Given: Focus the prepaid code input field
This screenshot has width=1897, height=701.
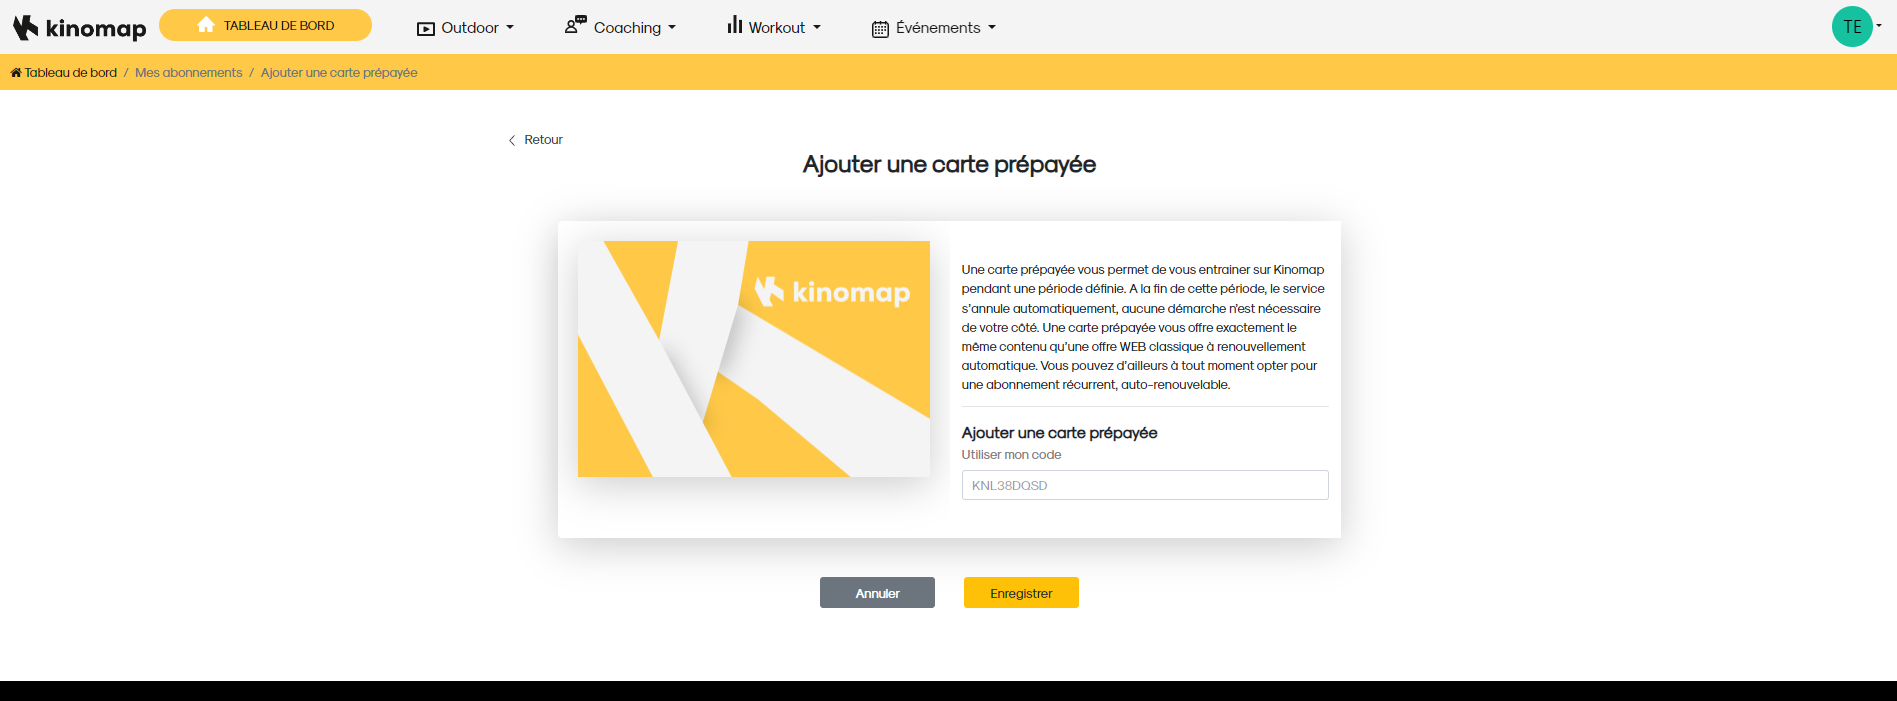Looking at the screenshot, I should [1145, 485].
